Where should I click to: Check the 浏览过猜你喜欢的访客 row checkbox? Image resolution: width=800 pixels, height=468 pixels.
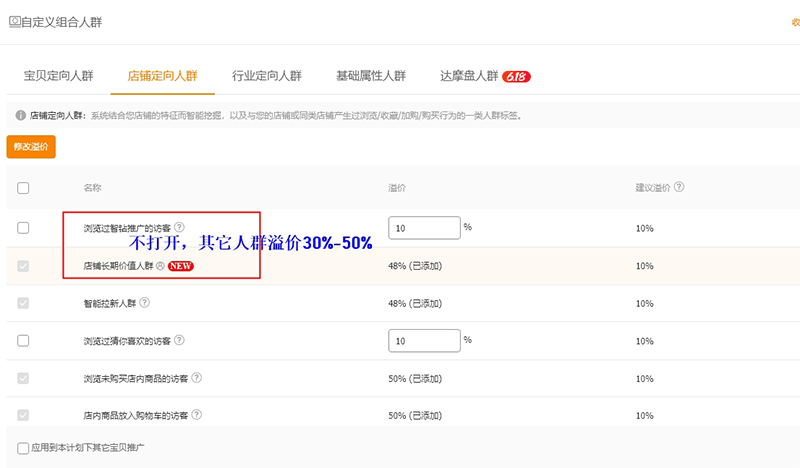[x=24, y=341]
